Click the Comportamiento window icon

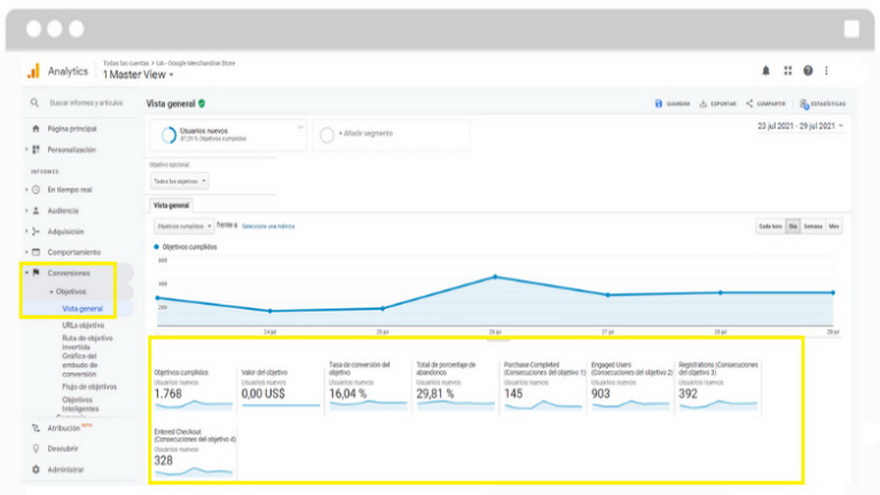[36, 252]
